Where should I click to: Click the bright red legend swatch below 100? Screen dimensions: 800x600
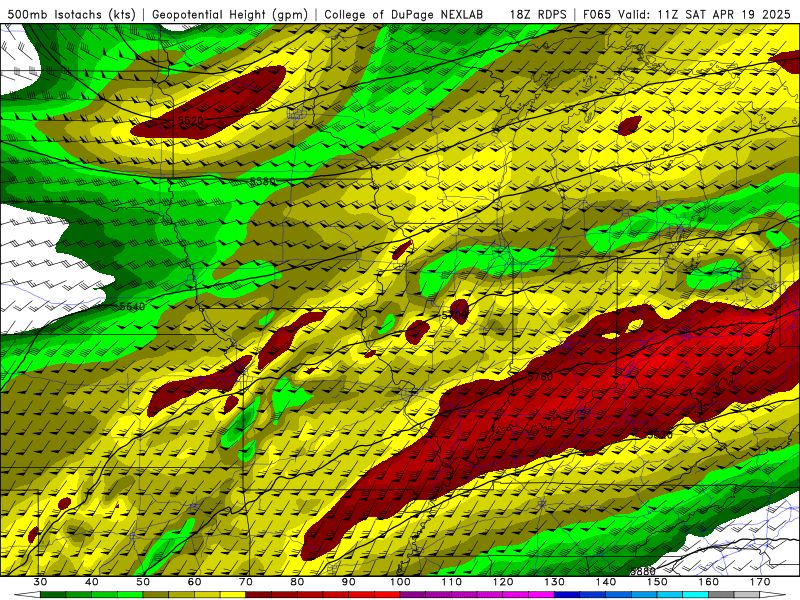coord(387,595)
